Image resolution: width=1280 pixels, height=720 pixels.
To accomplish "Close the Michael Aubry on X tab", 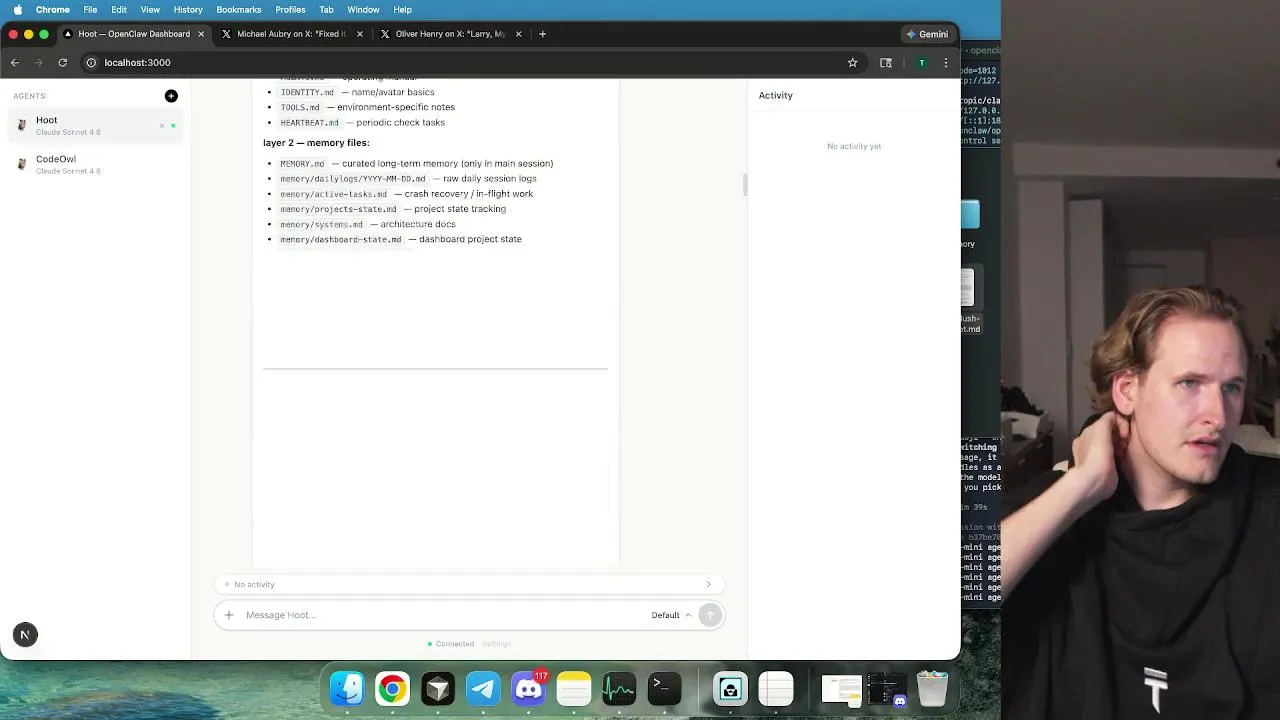I will pos(360,34).
